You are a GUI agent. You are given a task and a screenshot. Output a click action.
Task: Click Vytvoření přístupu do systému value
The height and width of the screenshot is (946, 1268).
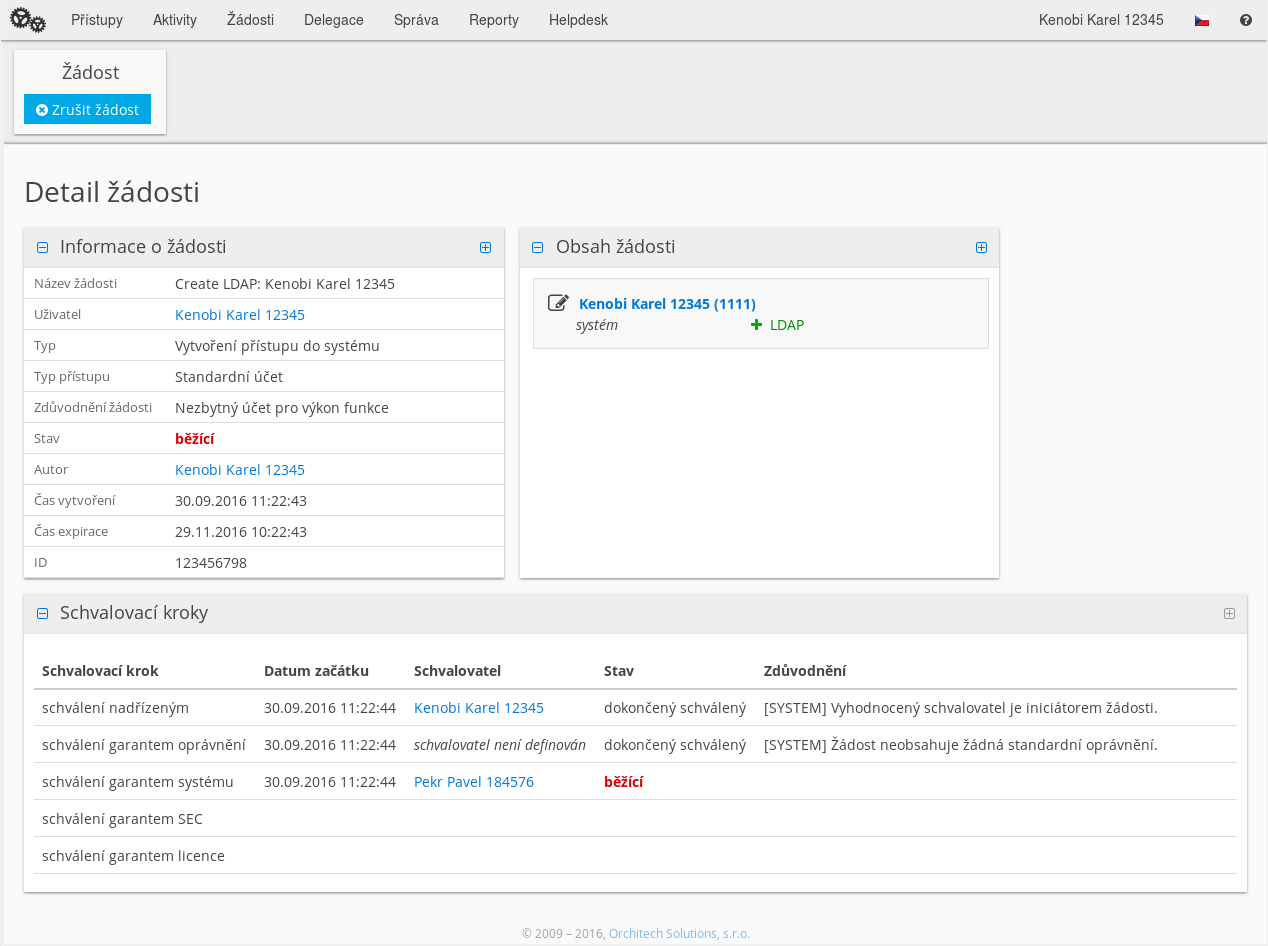pos(277,346)
